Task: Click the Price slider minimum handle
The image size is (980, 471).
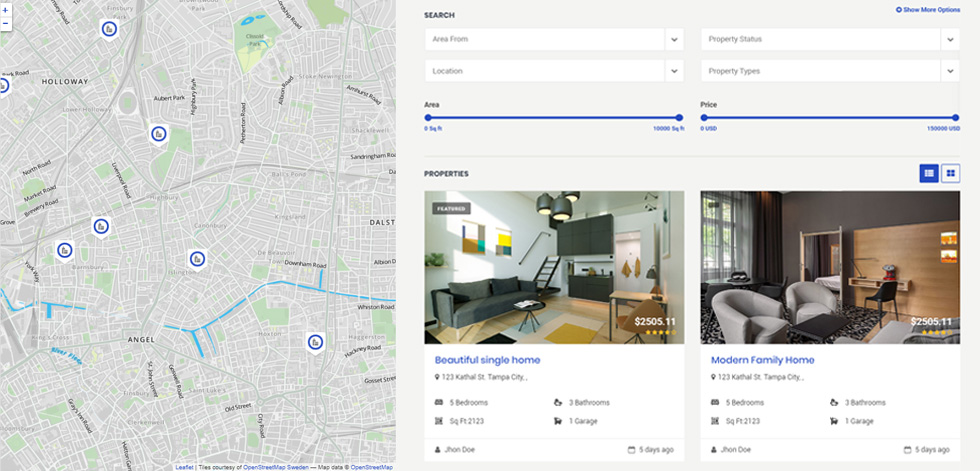Action: [704, 117]
